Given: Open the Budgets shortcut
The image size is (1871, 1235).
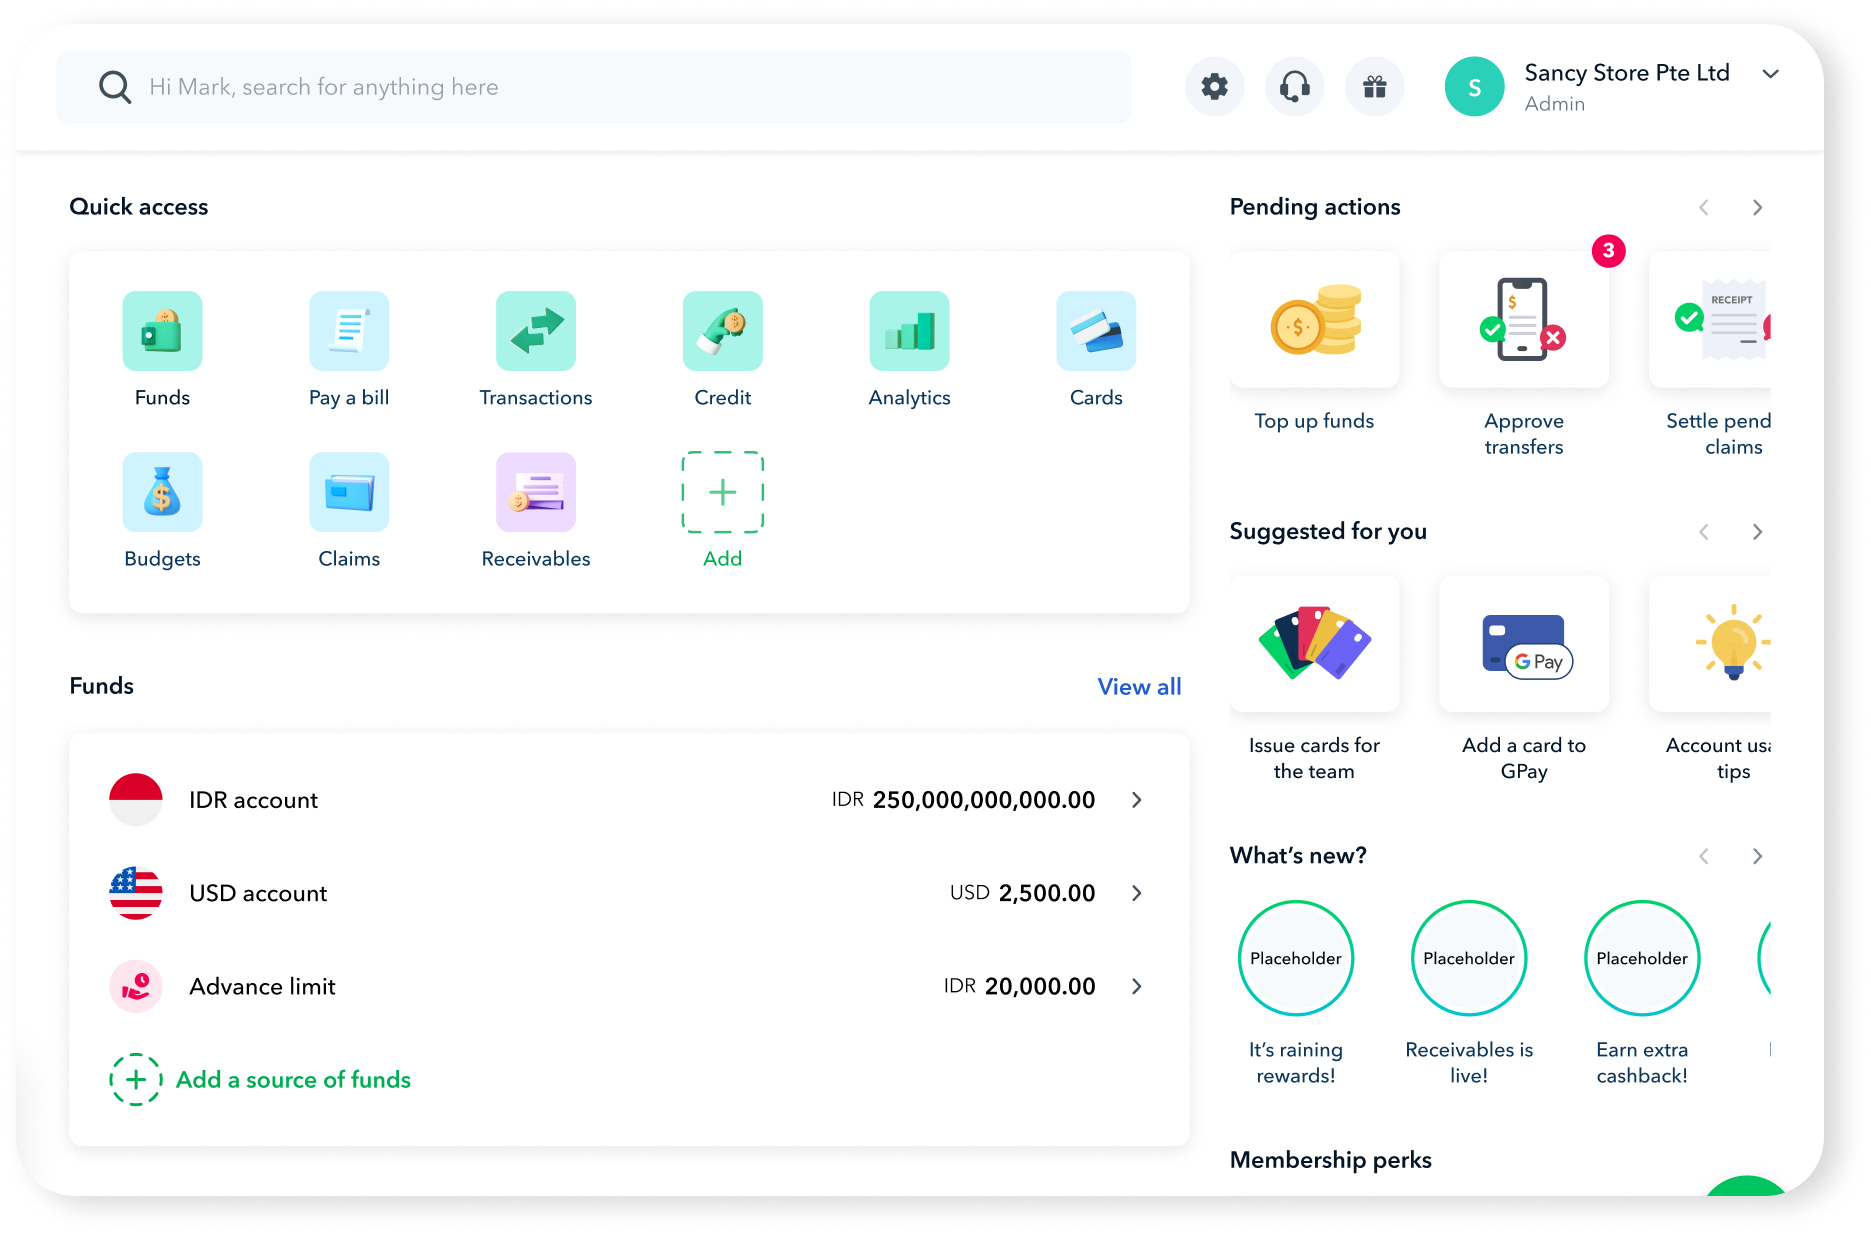Looking at the screenshot, I should point(162,492).
